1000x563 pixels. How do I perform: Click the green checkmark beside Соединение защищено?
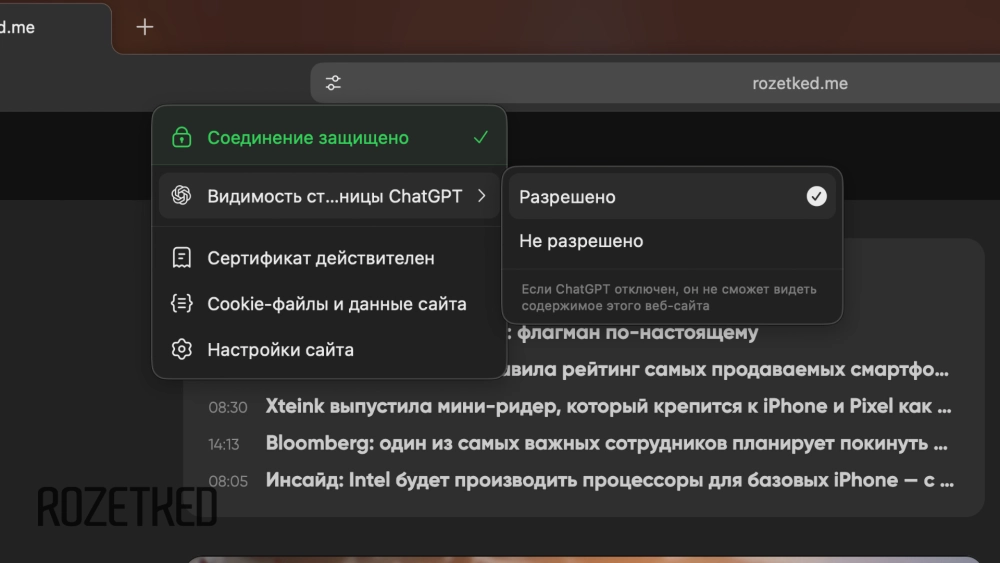[481, 138]
